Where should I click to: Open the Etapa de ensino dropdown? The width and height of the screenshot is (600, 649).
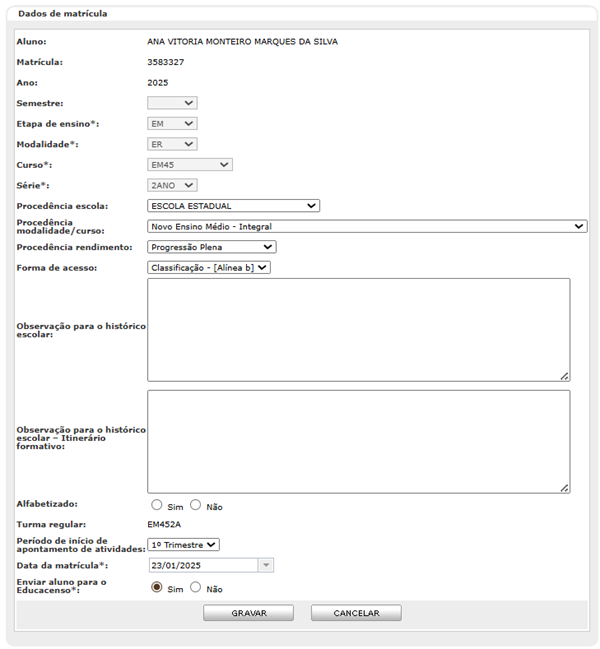[x=172, y=124]
